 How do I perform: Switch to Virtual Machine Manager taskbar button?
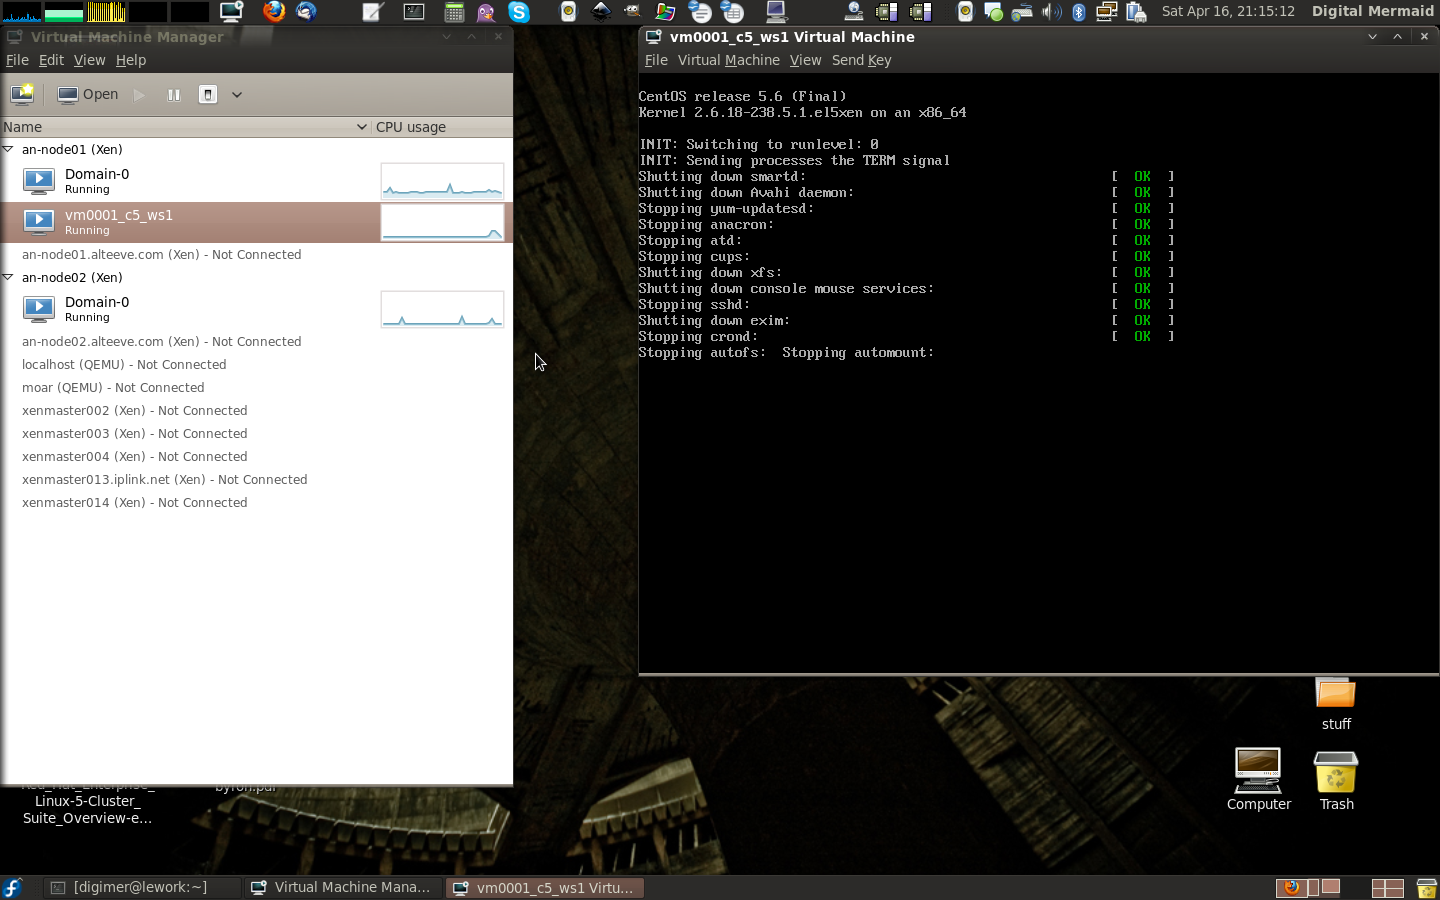click(x=342, y=887)
